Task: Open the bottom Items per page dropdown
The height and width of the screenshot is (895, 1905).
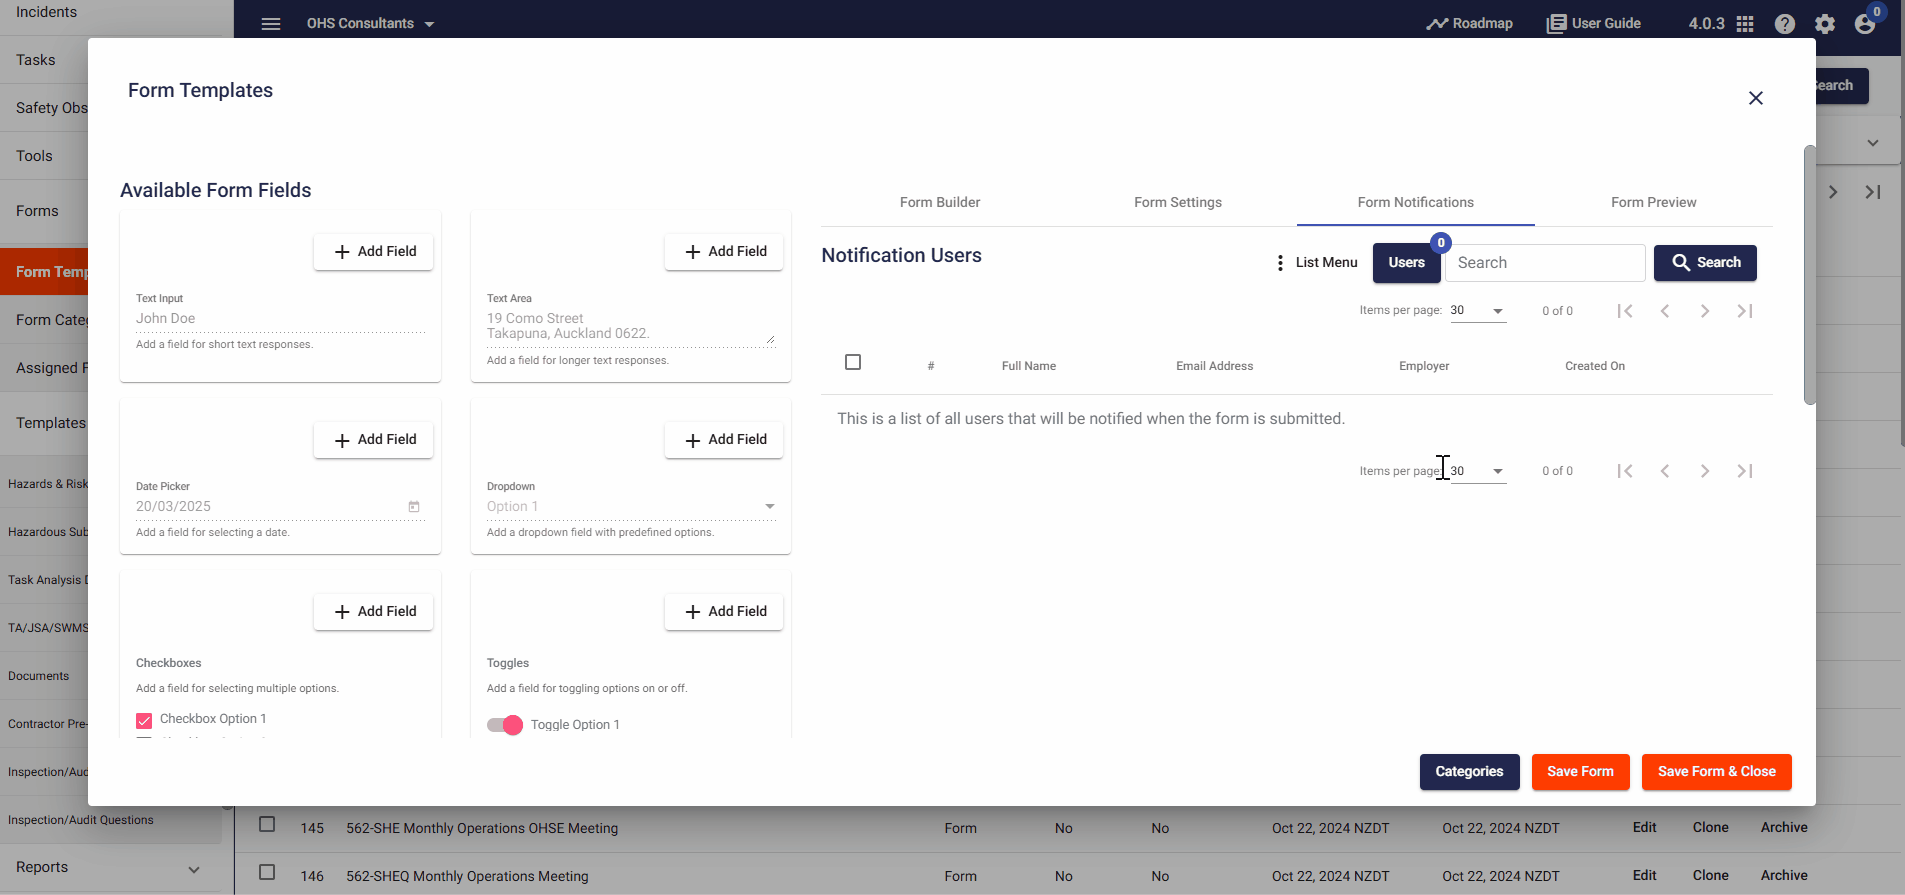Action: coord(1478,471)
